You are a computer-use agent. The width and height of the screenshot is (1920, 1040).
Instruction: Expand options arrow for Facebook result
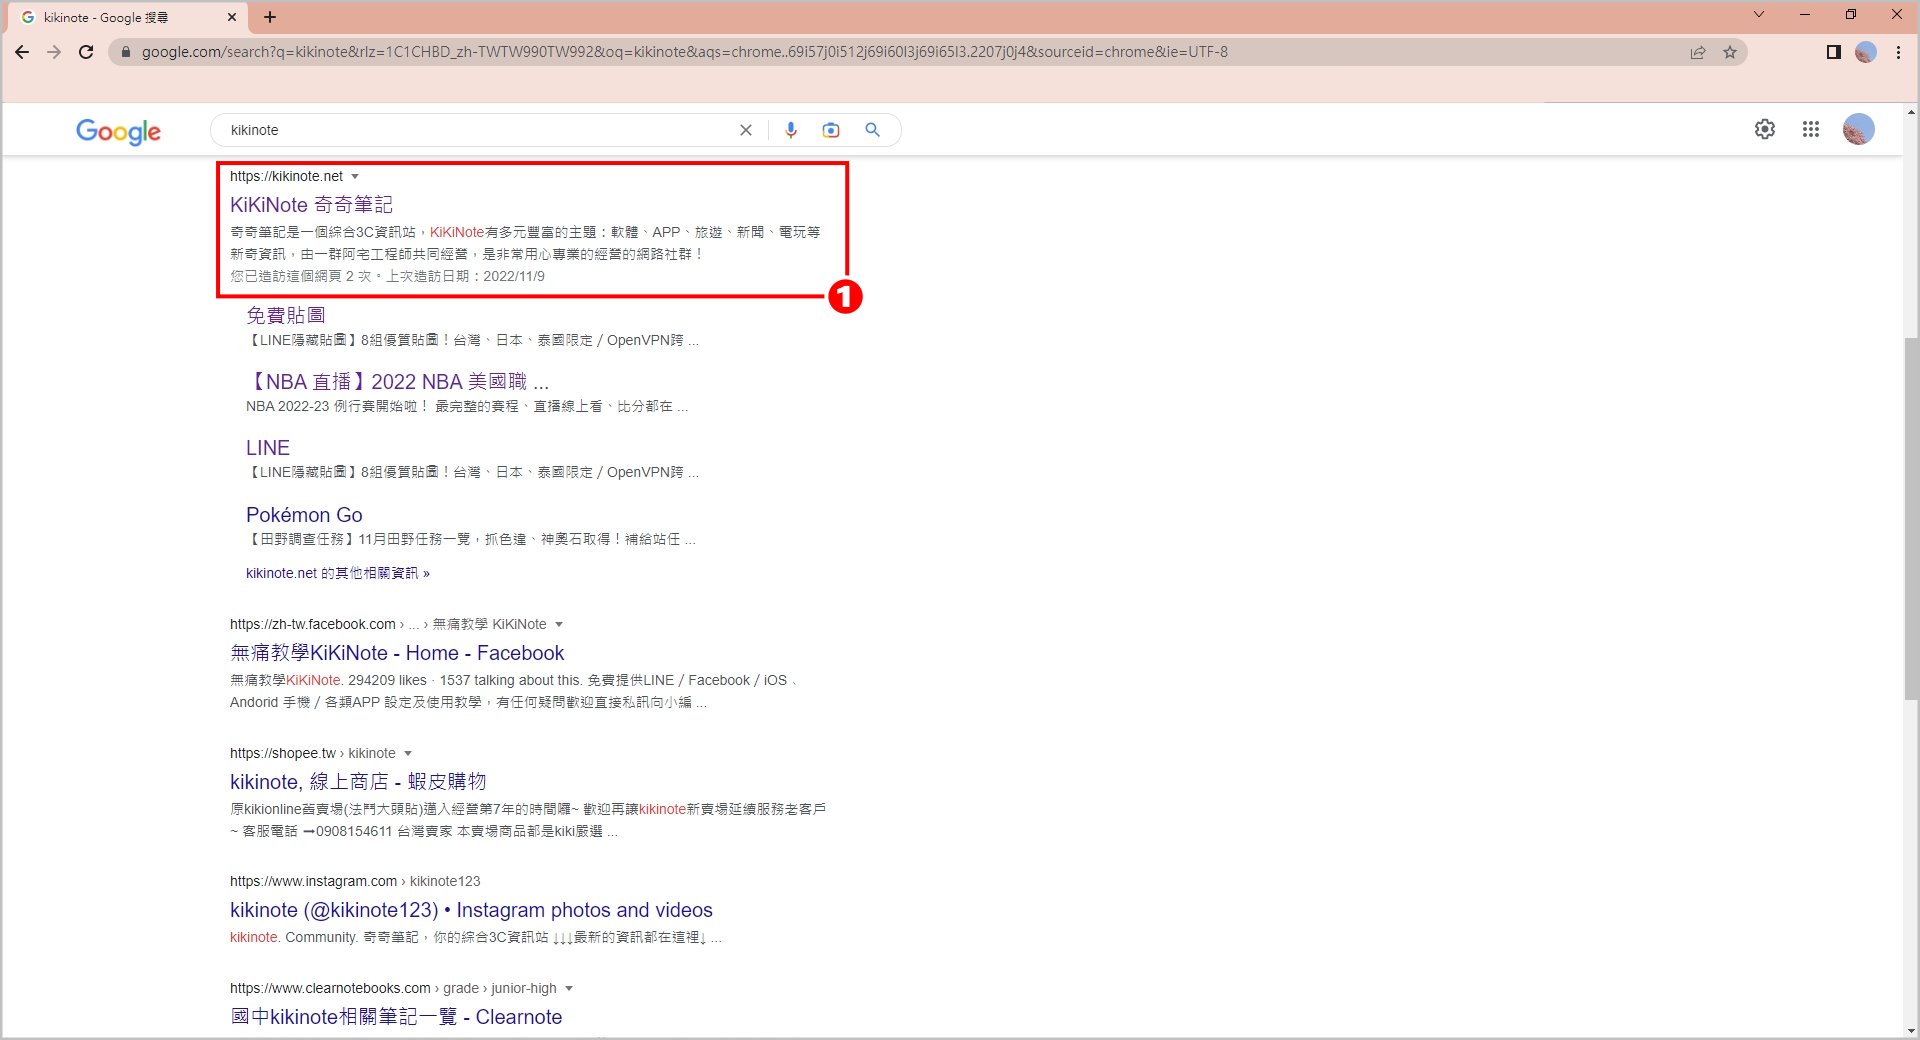(559, 624)
